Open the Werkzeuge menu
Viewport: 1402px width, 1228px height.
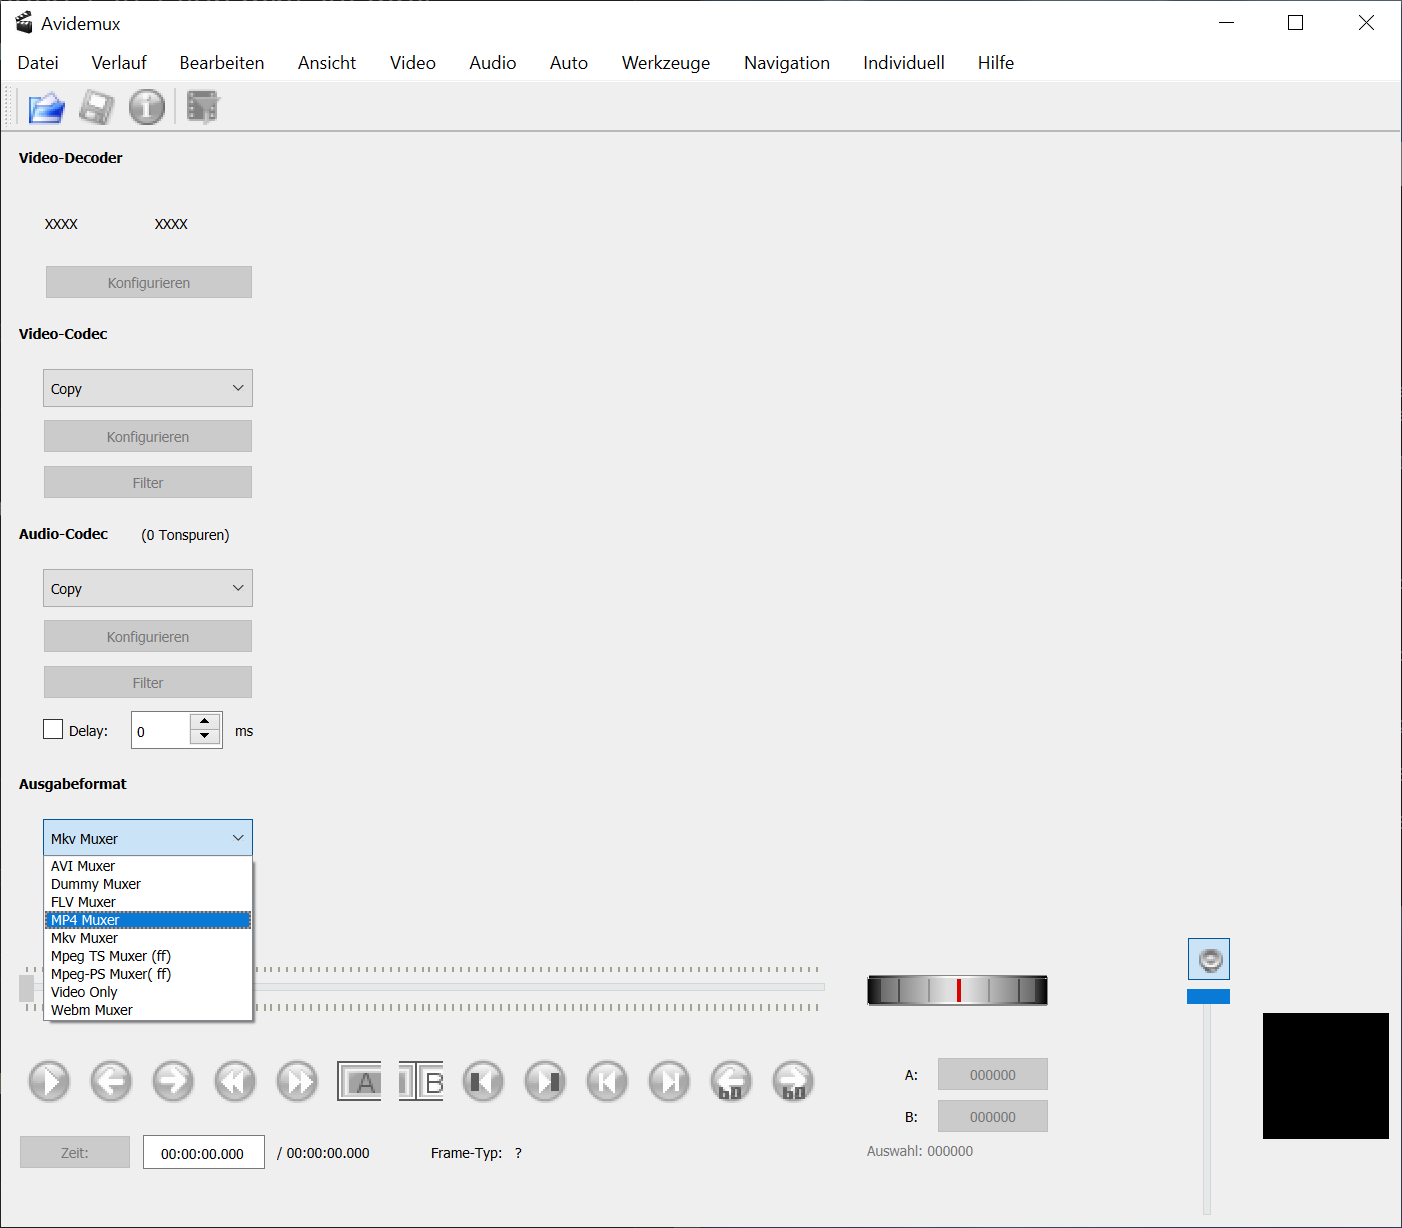coord(665,62)
